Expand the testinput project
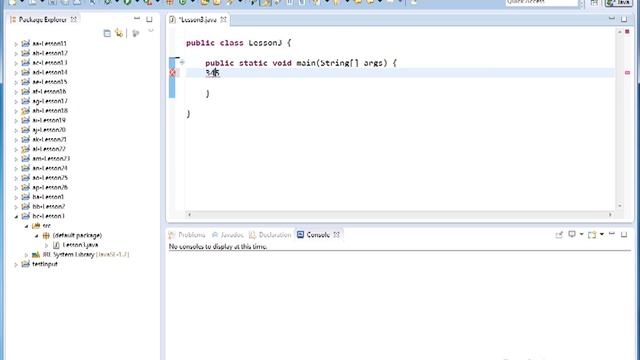This screenshot has height=360, width=640. pyautogui.click(x=16, y=264)
